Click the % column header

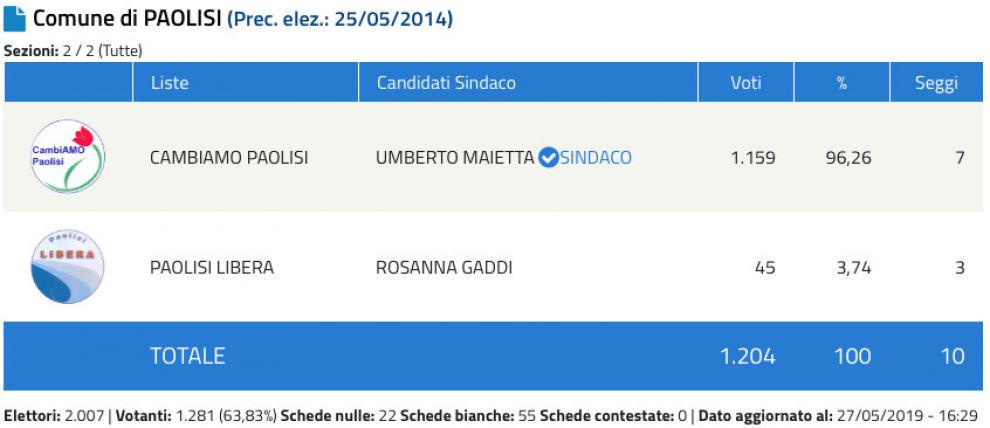pyautogui.click(x=842, y=82)
